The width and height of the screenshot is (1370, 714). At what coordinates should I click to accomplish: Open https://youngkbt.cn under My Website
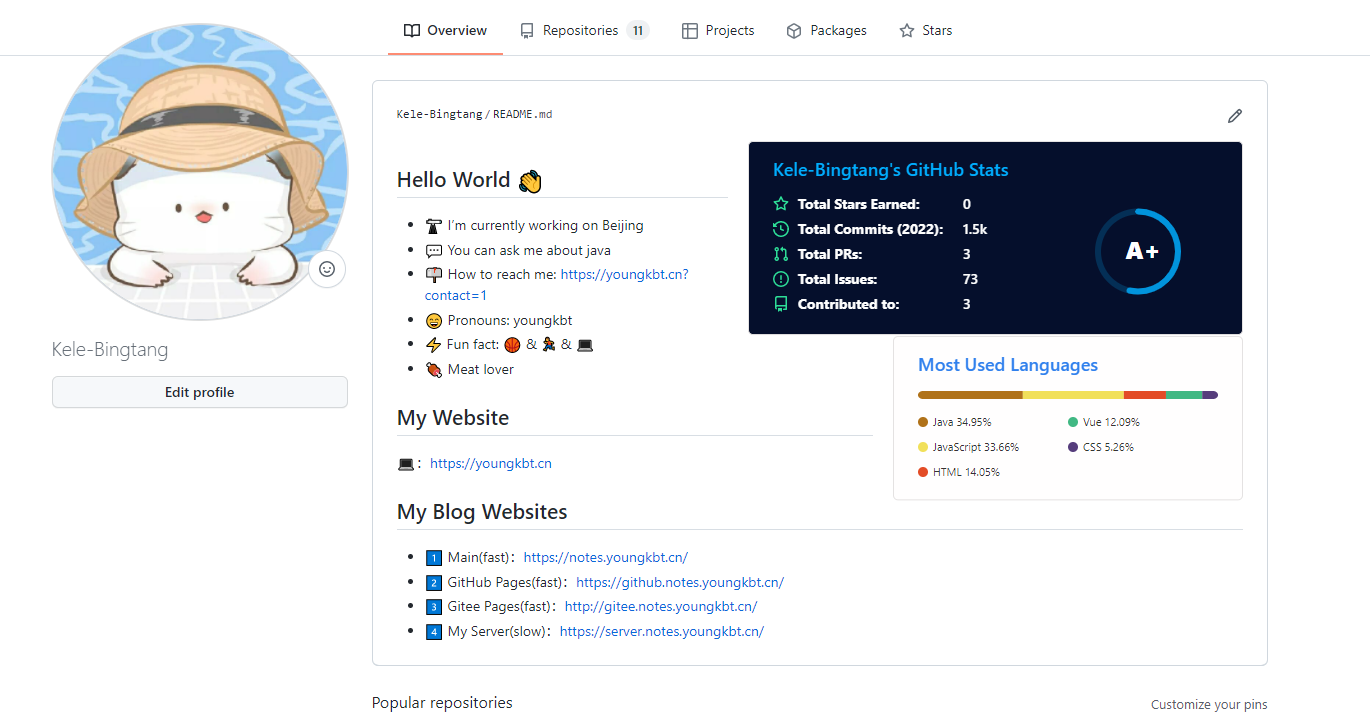point(491,464)
